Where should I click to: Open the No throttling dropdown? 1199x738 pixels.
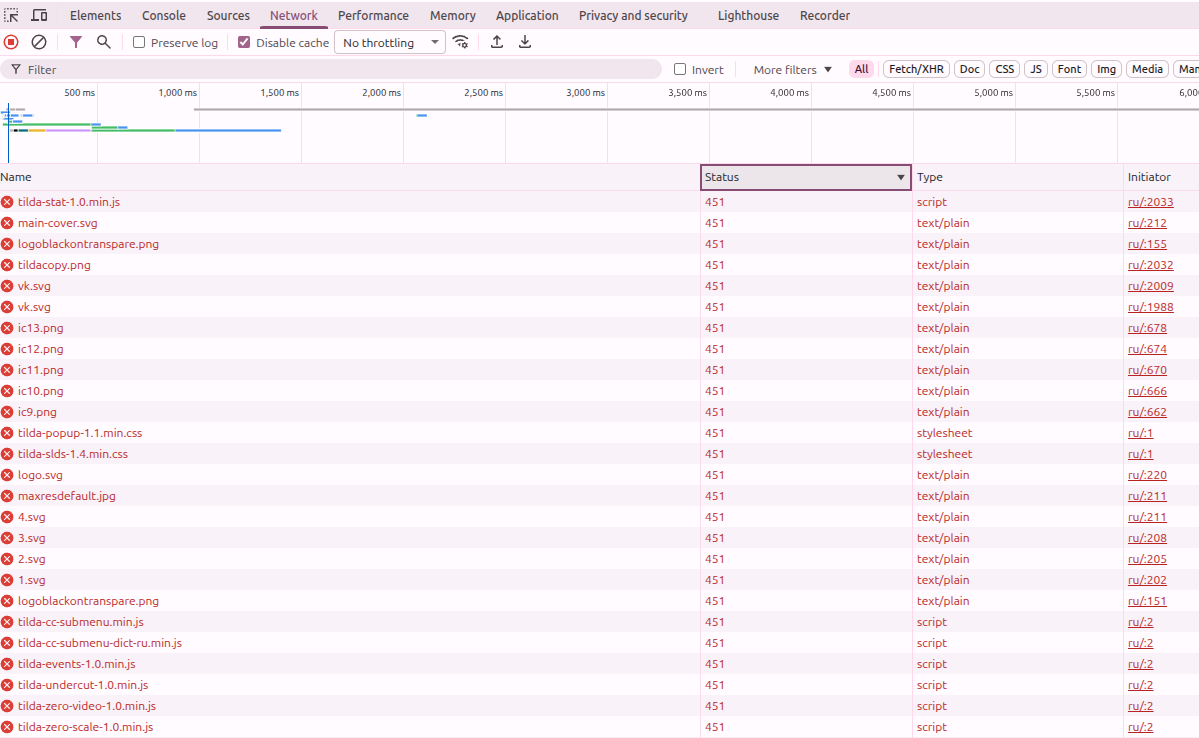390,43
